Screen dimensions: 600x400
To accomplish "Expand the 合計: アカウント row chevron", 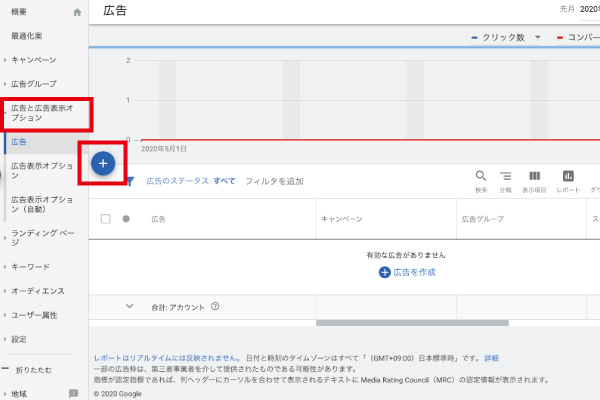I will pyautogui.click(x=129, y=306).
